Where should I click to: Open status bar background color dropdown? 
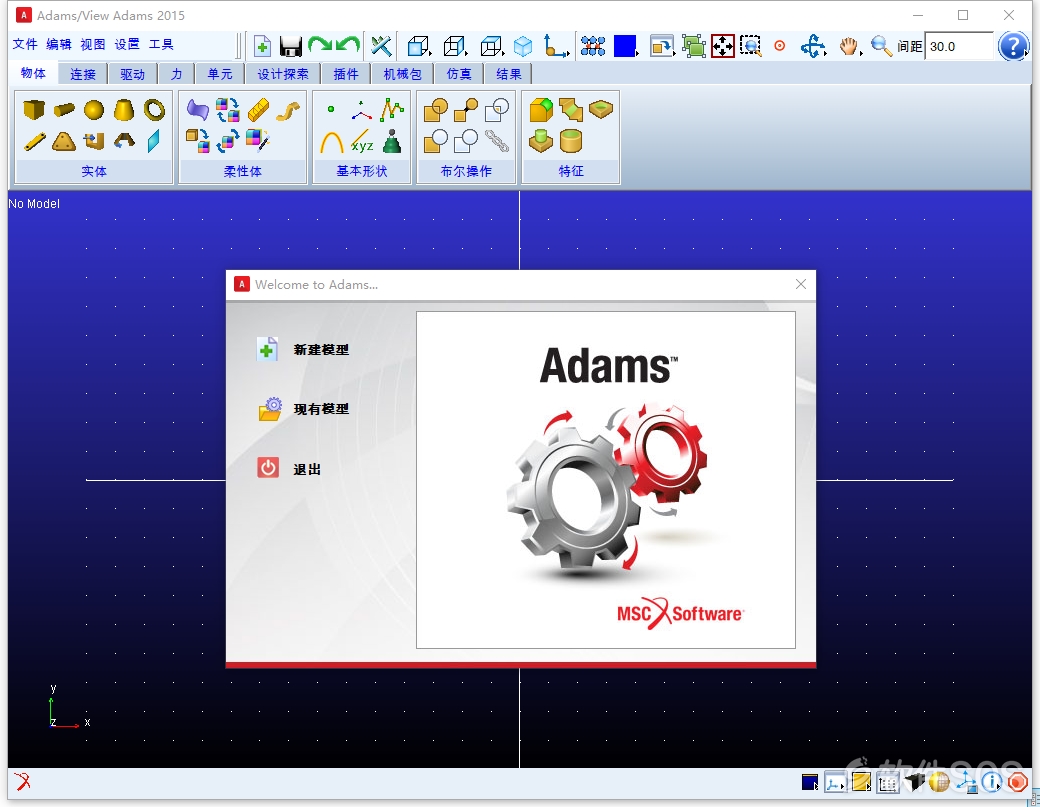[810, 783]
